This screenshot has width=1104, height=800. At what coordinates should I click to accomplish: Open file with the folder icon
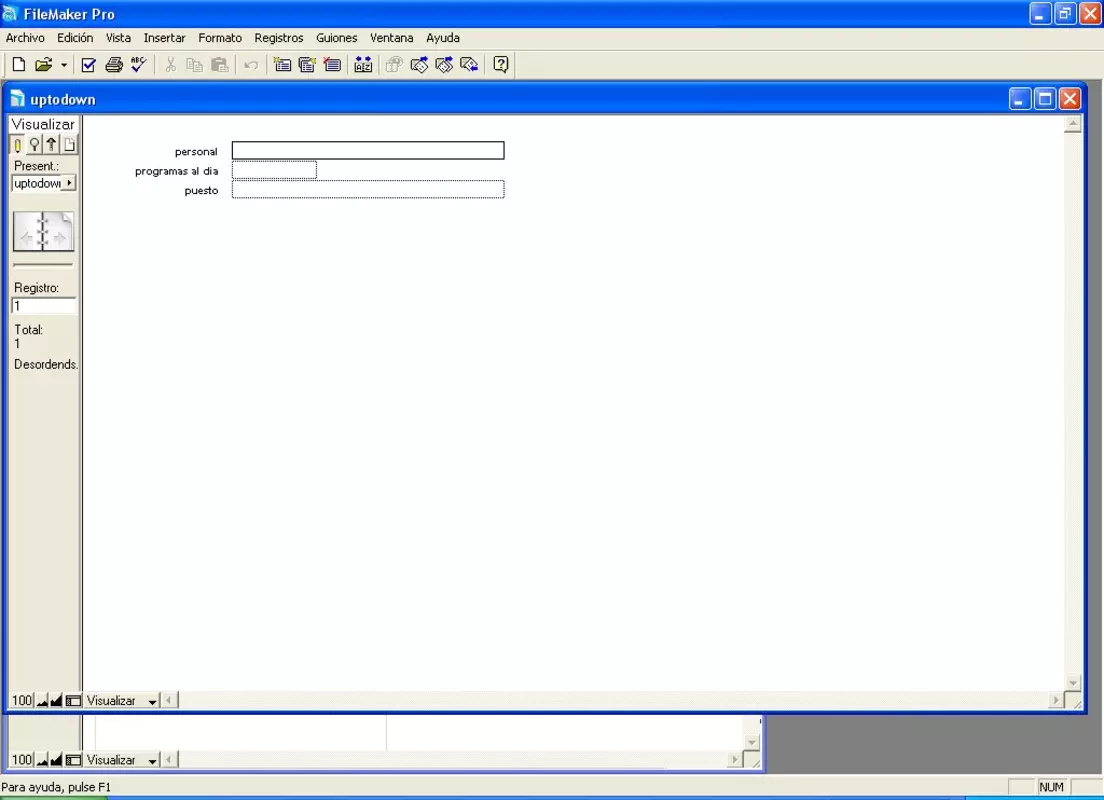(44, 65)
